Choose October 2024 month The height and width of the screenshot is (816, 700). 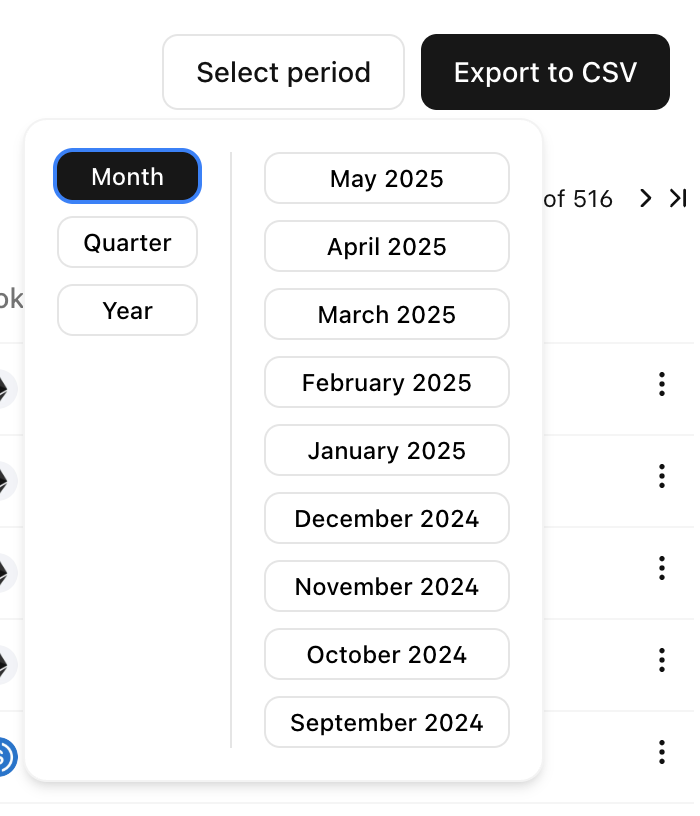click(387, 654)
